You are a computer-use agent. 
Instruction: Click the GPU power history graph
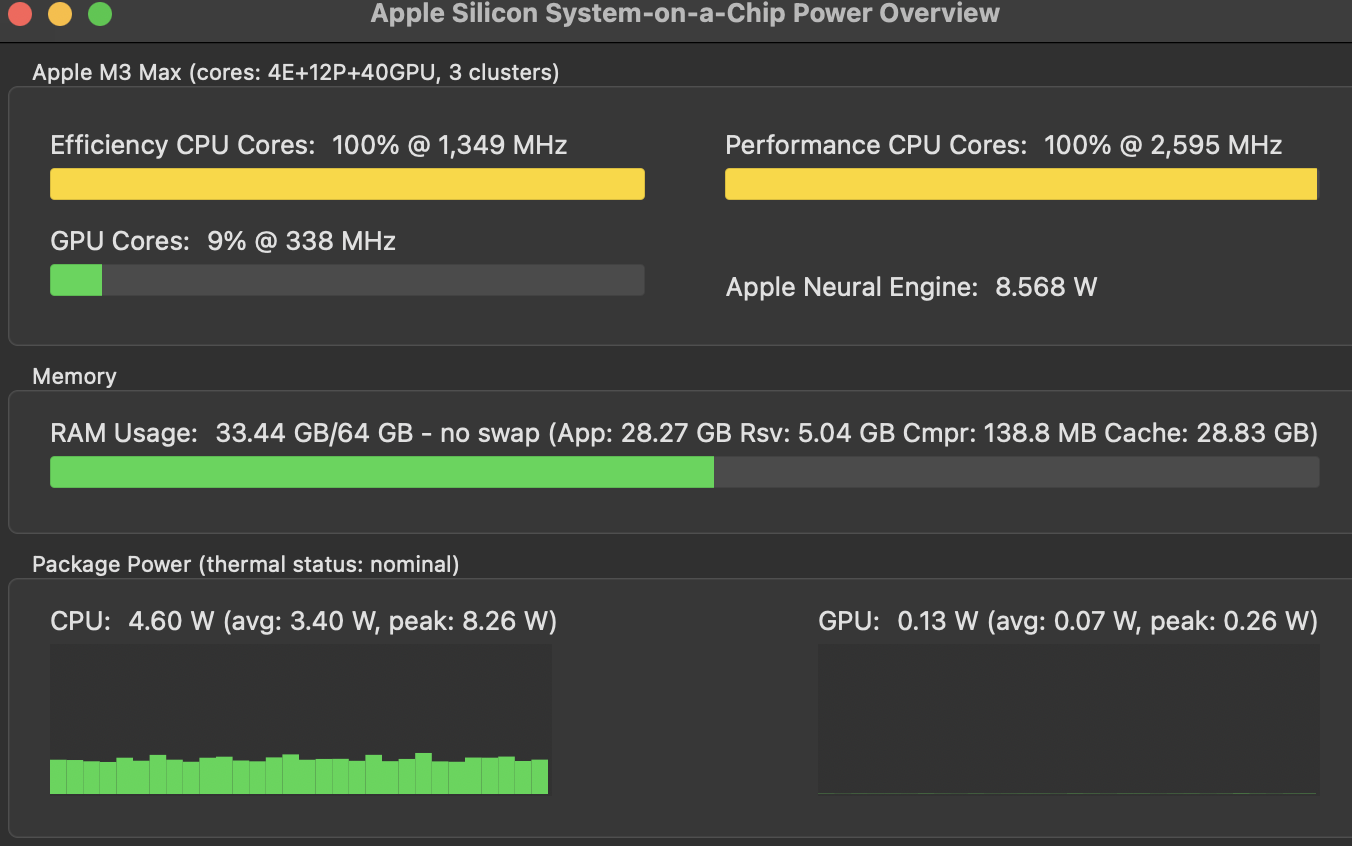pyautogui.click(x=1067, y=718)
